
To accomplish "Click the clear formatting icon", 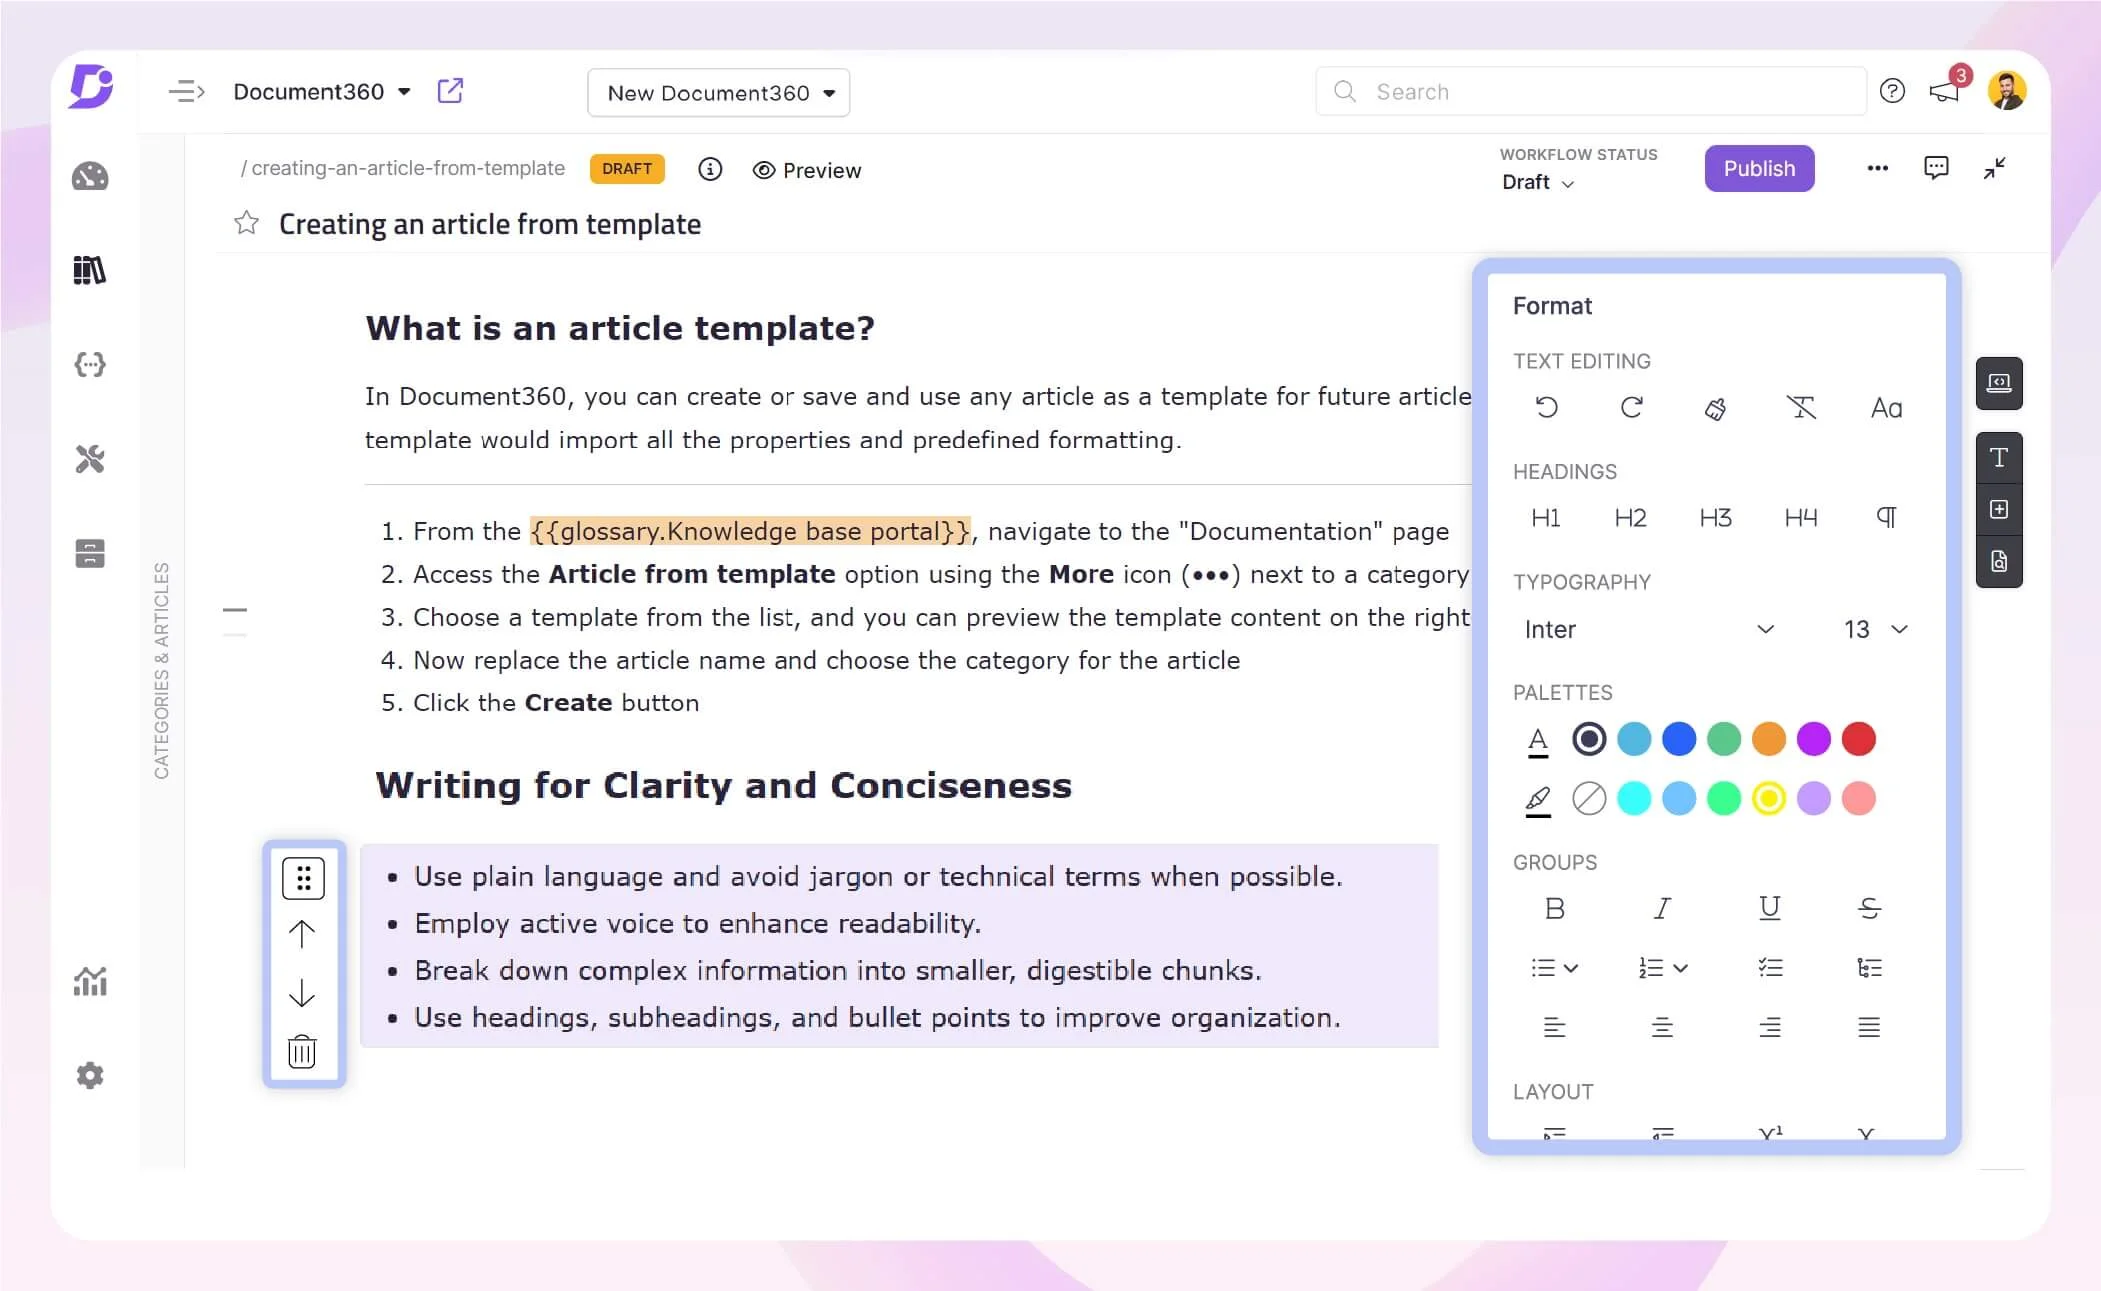I will (1801, 407).
